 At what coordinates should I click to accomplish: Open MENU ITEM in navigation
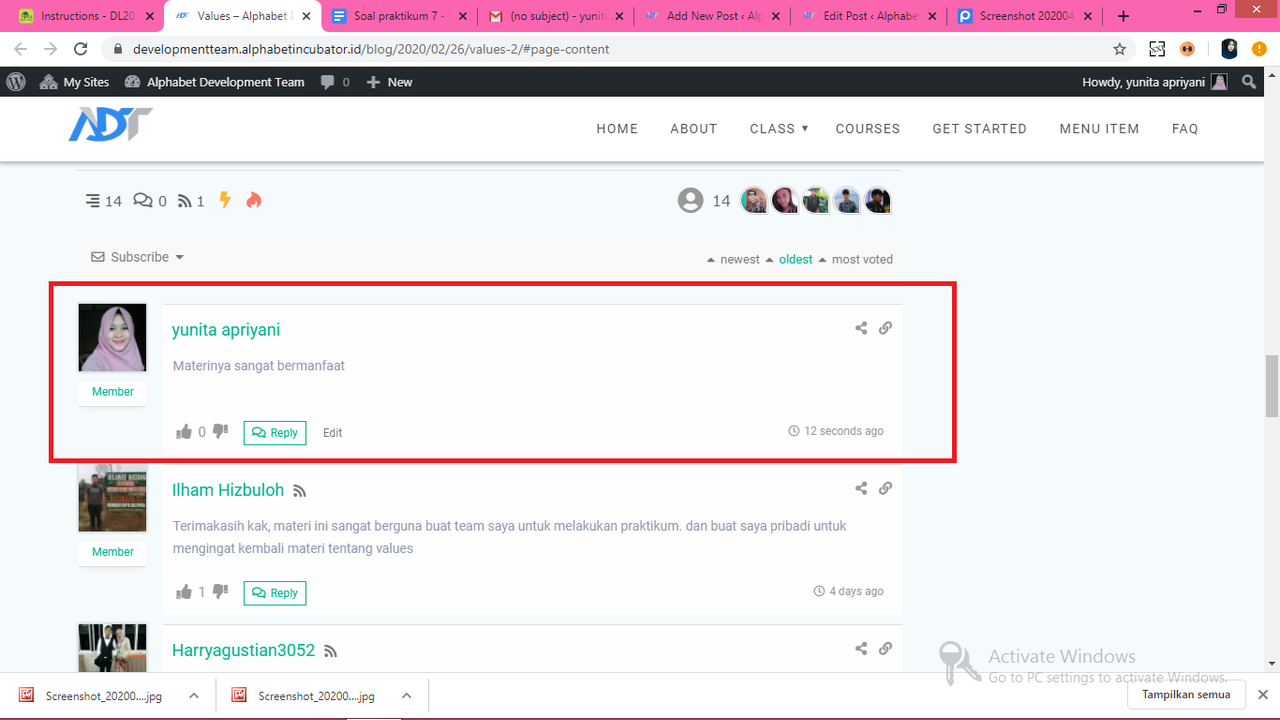pos(1099,129)
